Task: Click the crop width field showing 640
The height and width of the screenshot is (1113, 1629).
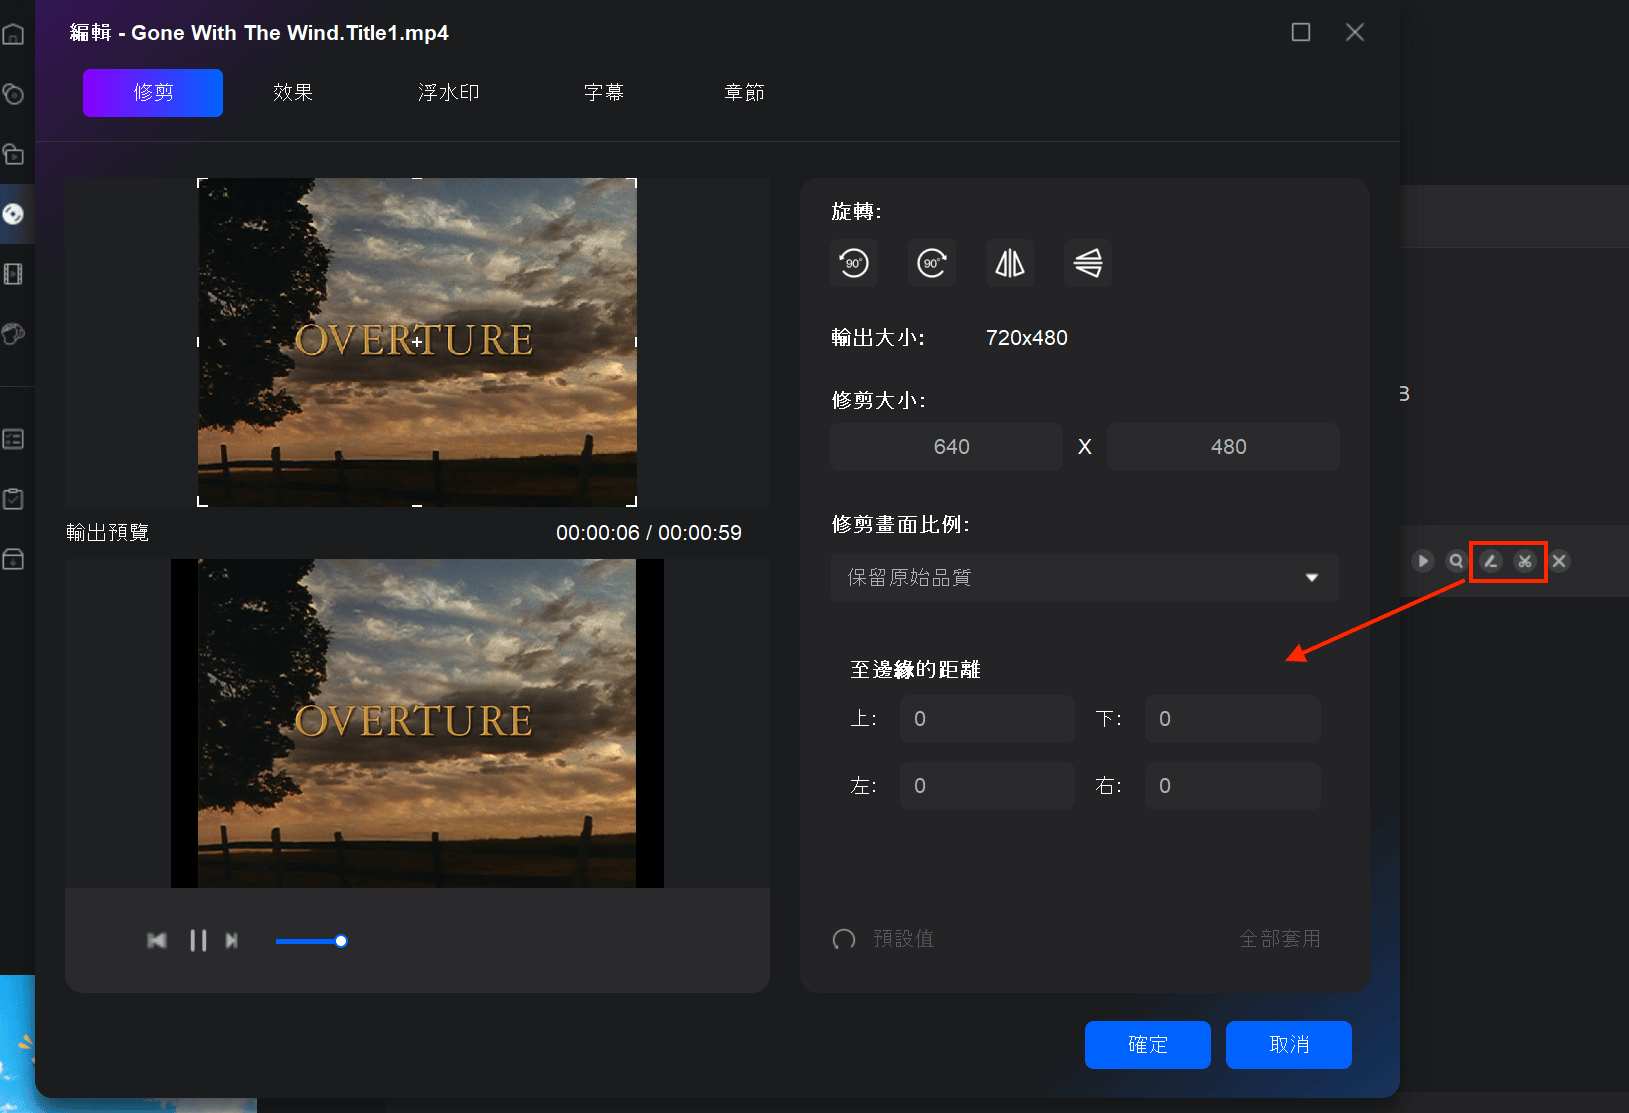Action: 946,447
